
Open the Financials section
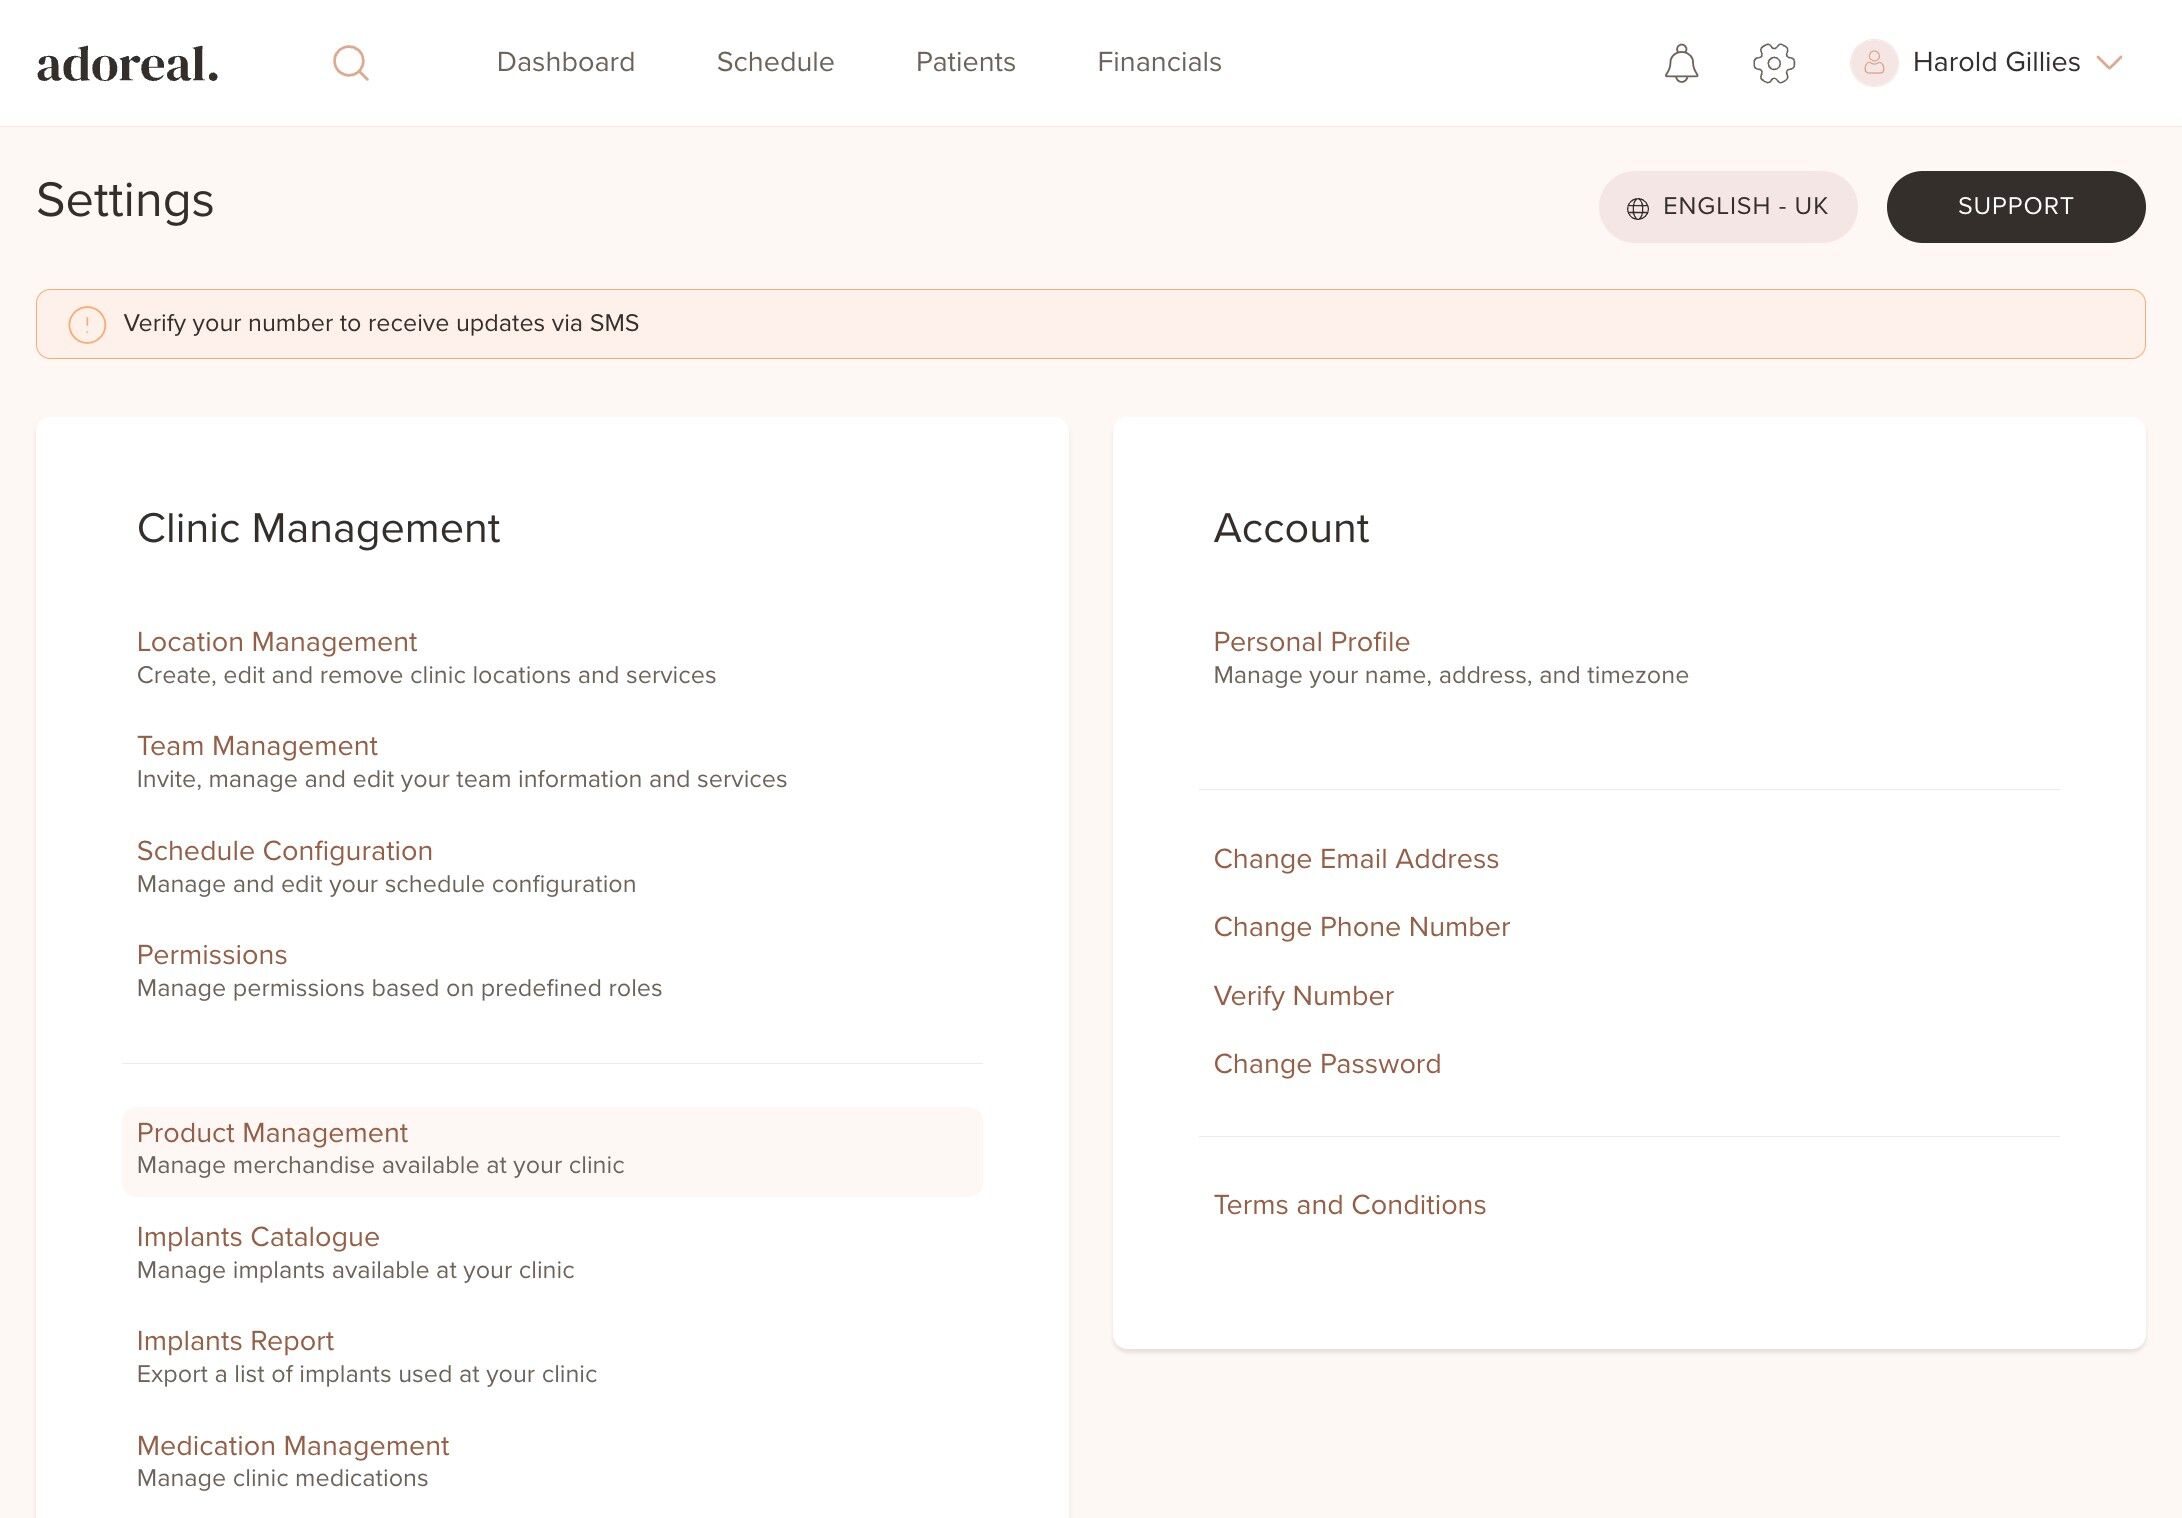click(x=1159, y=62)
